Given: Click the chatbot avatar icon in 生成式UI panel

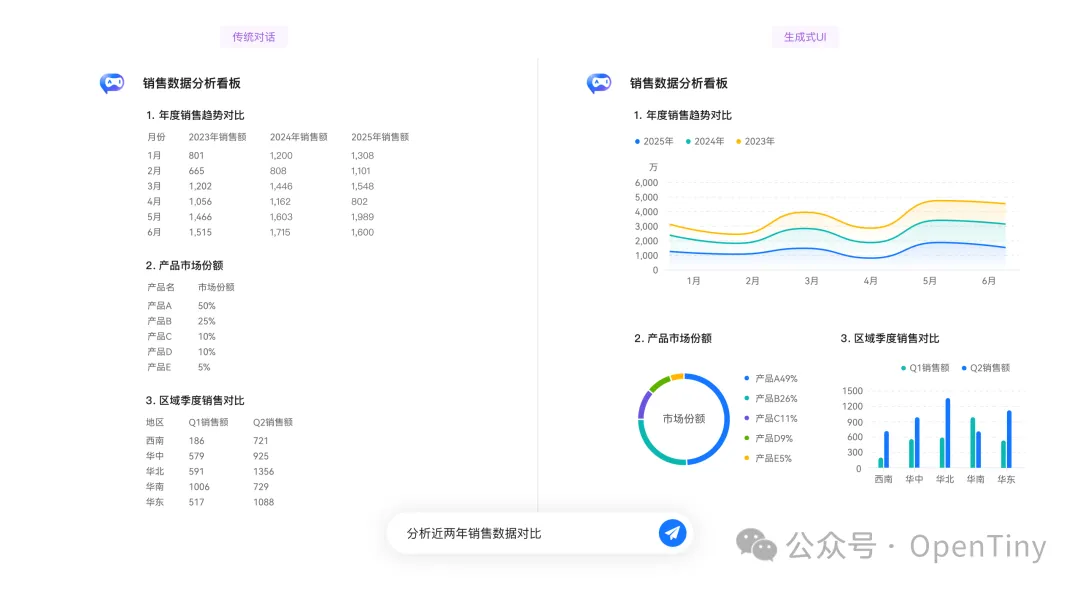Looking at the screenshot, I should 598,83.
